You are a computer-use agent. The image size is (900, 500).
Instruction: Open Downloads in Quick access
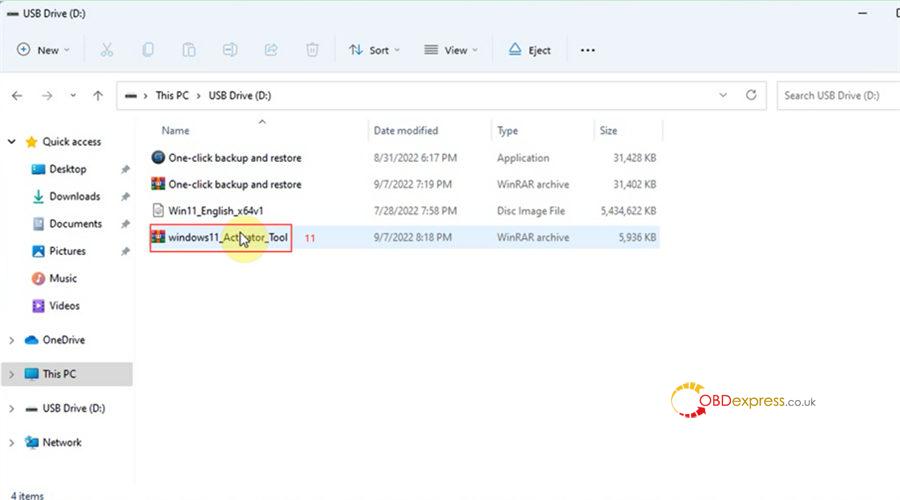coord(75,196)
